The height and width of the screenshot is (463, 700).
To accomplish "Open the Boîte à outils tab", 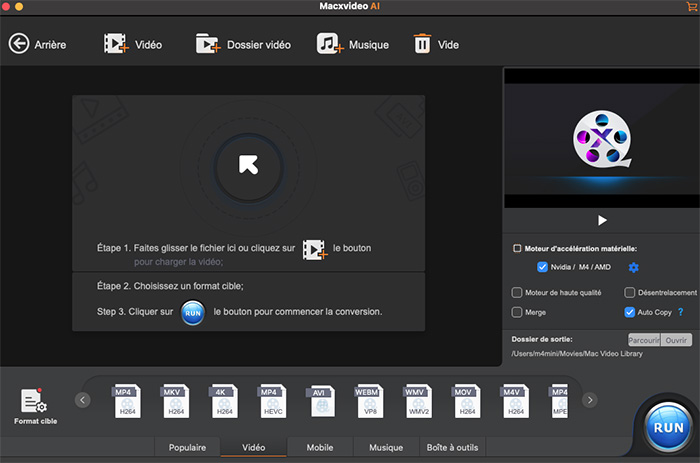I will [452, 447].
